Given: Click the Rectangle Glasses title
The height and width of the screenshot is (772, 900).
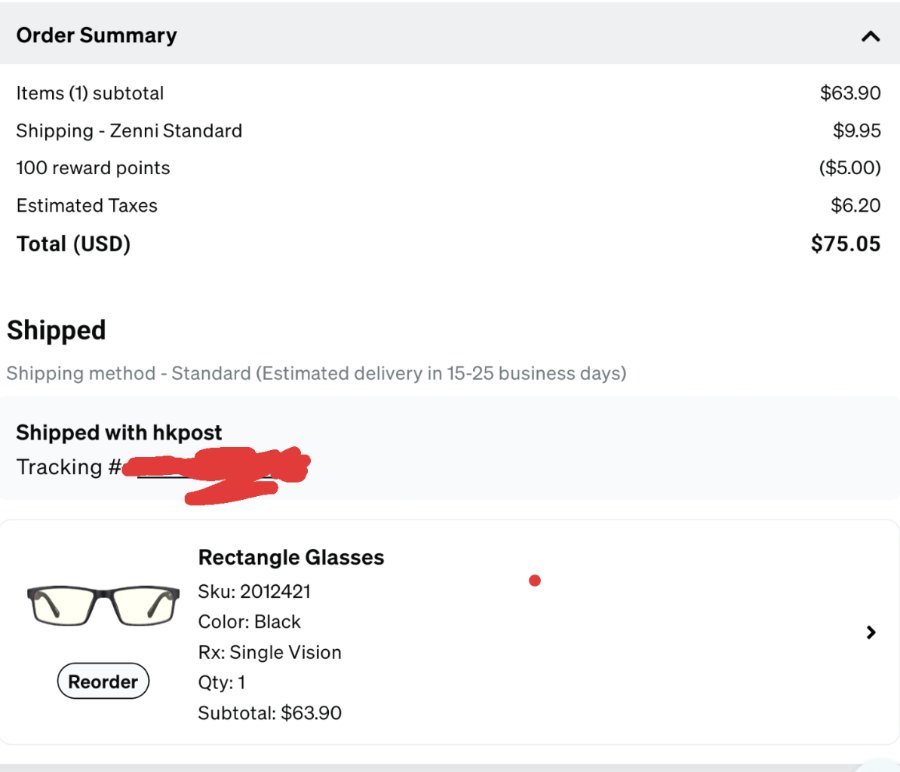Looking at the screenshot, I should [x=291, y=557].
